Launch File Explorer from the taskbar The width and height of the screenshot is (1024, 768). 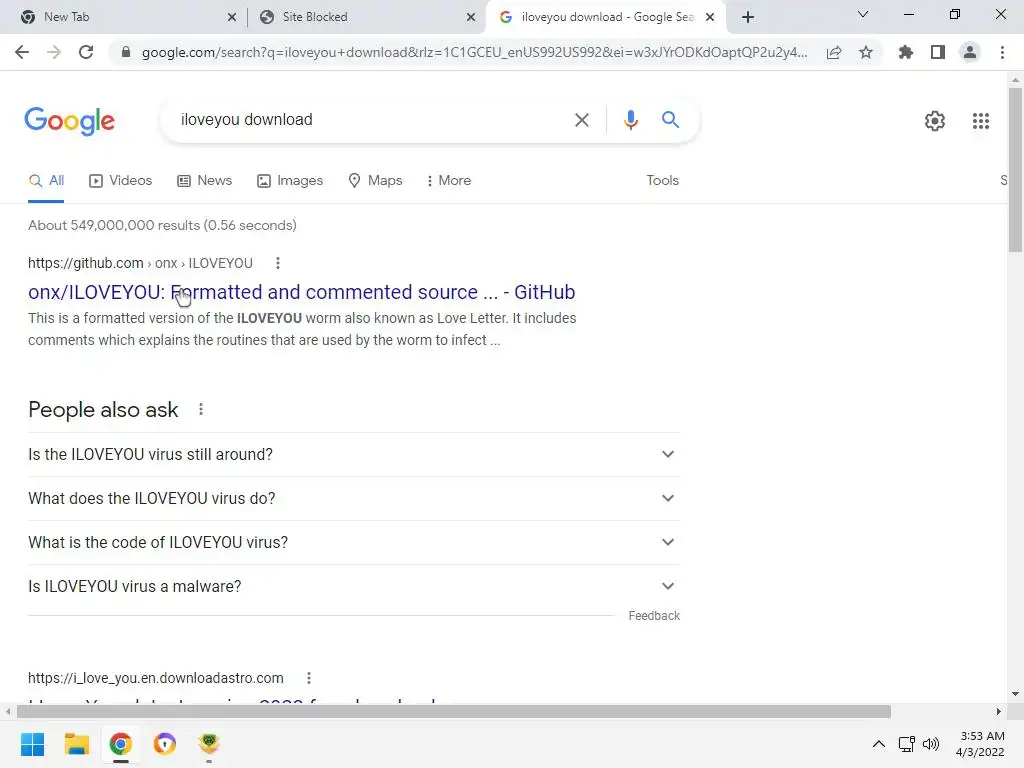click(x=76, y=744)
